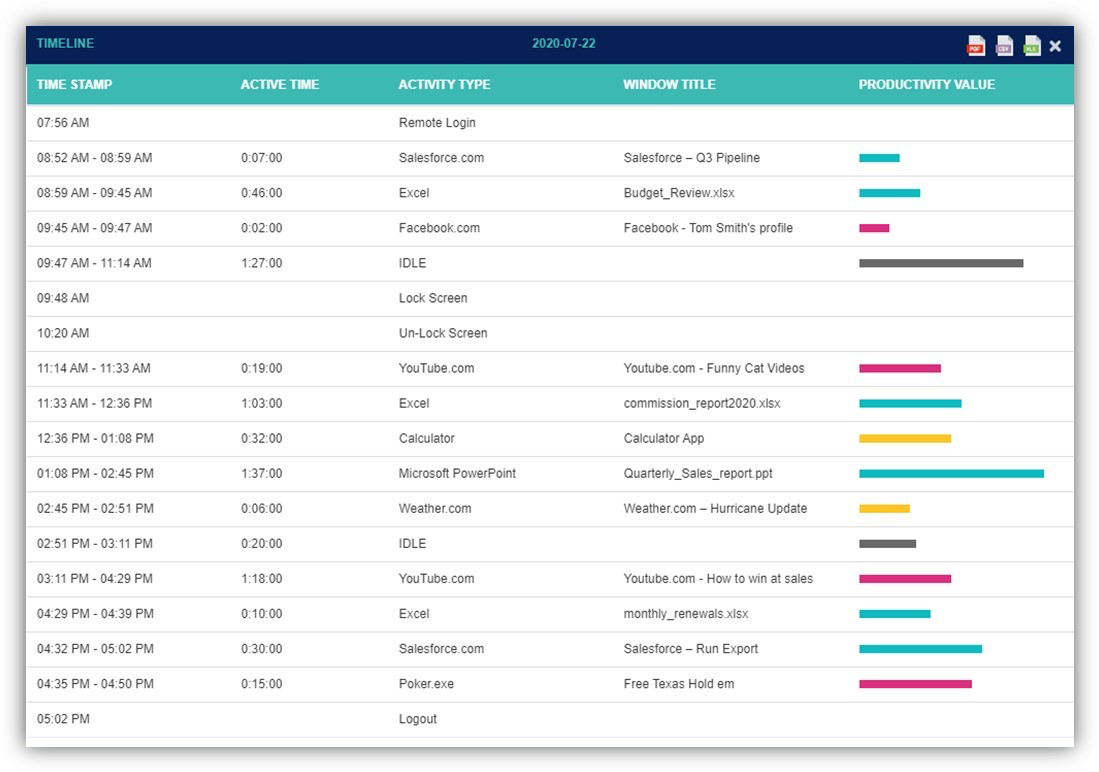This screenshot has height=772, width=1099.
Task: Click the 08:52 AM - 08:59 AM time stamp
Action: coord(95,158)
